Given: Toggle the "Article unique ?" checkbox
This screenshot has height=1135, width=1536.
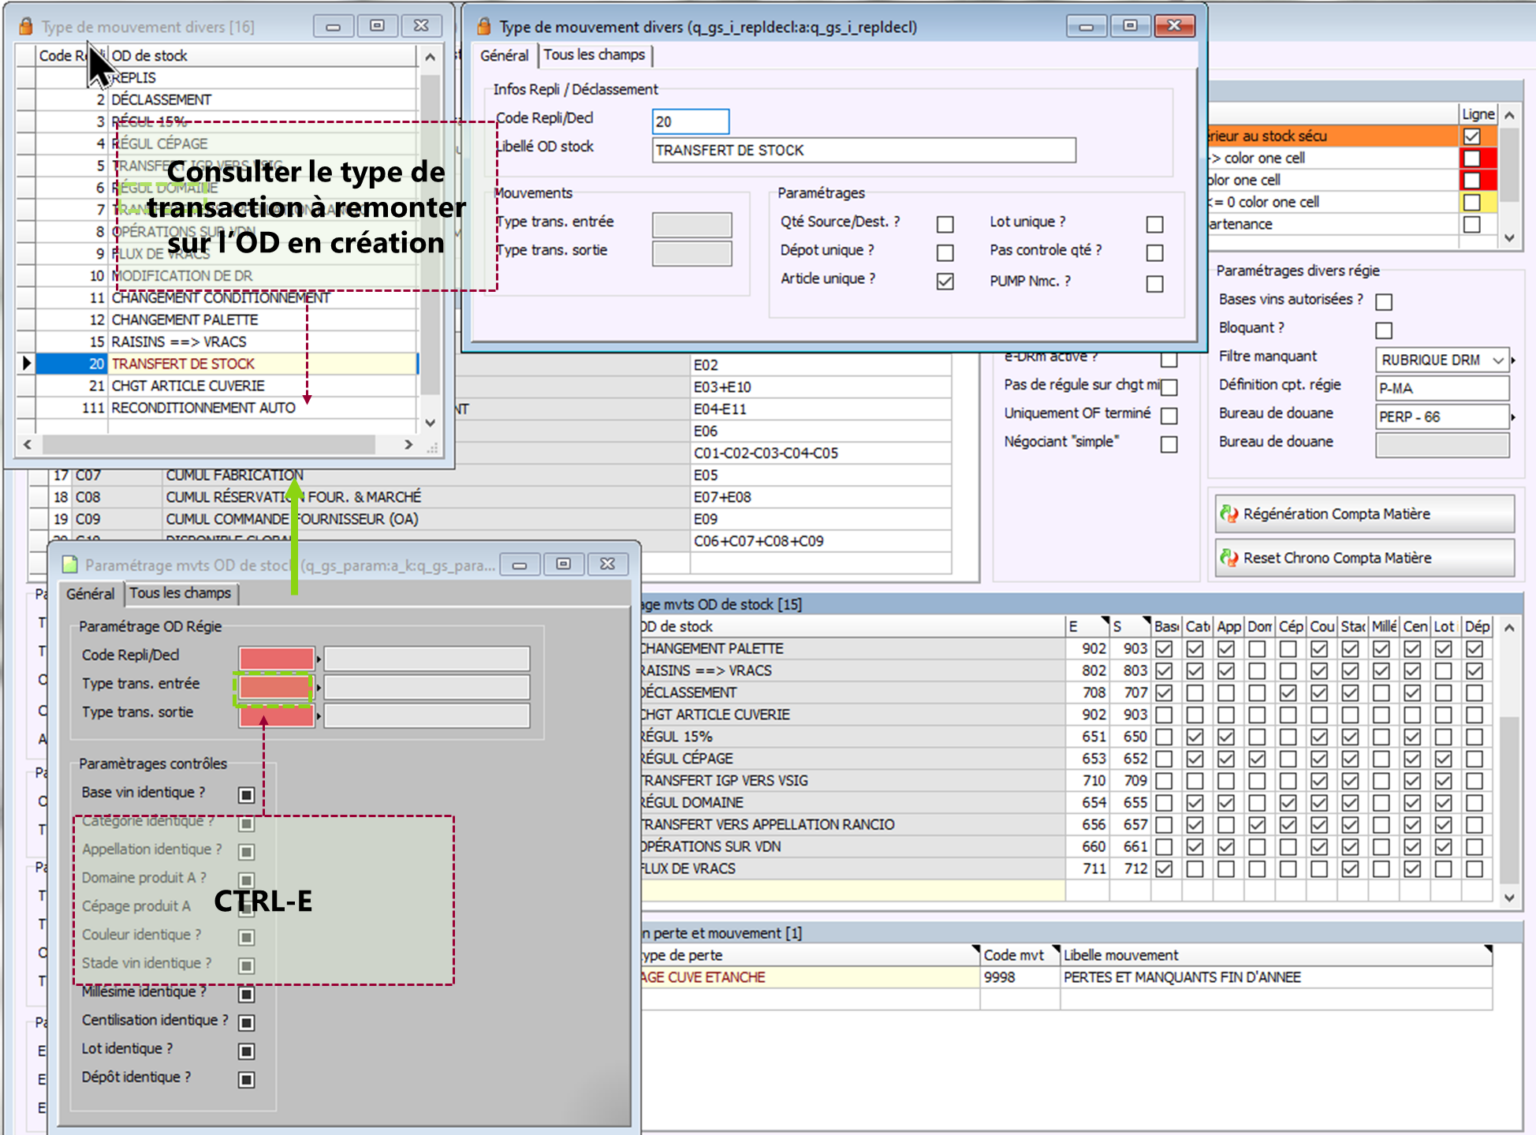Looking at the screenshot, I should point(945,282).
